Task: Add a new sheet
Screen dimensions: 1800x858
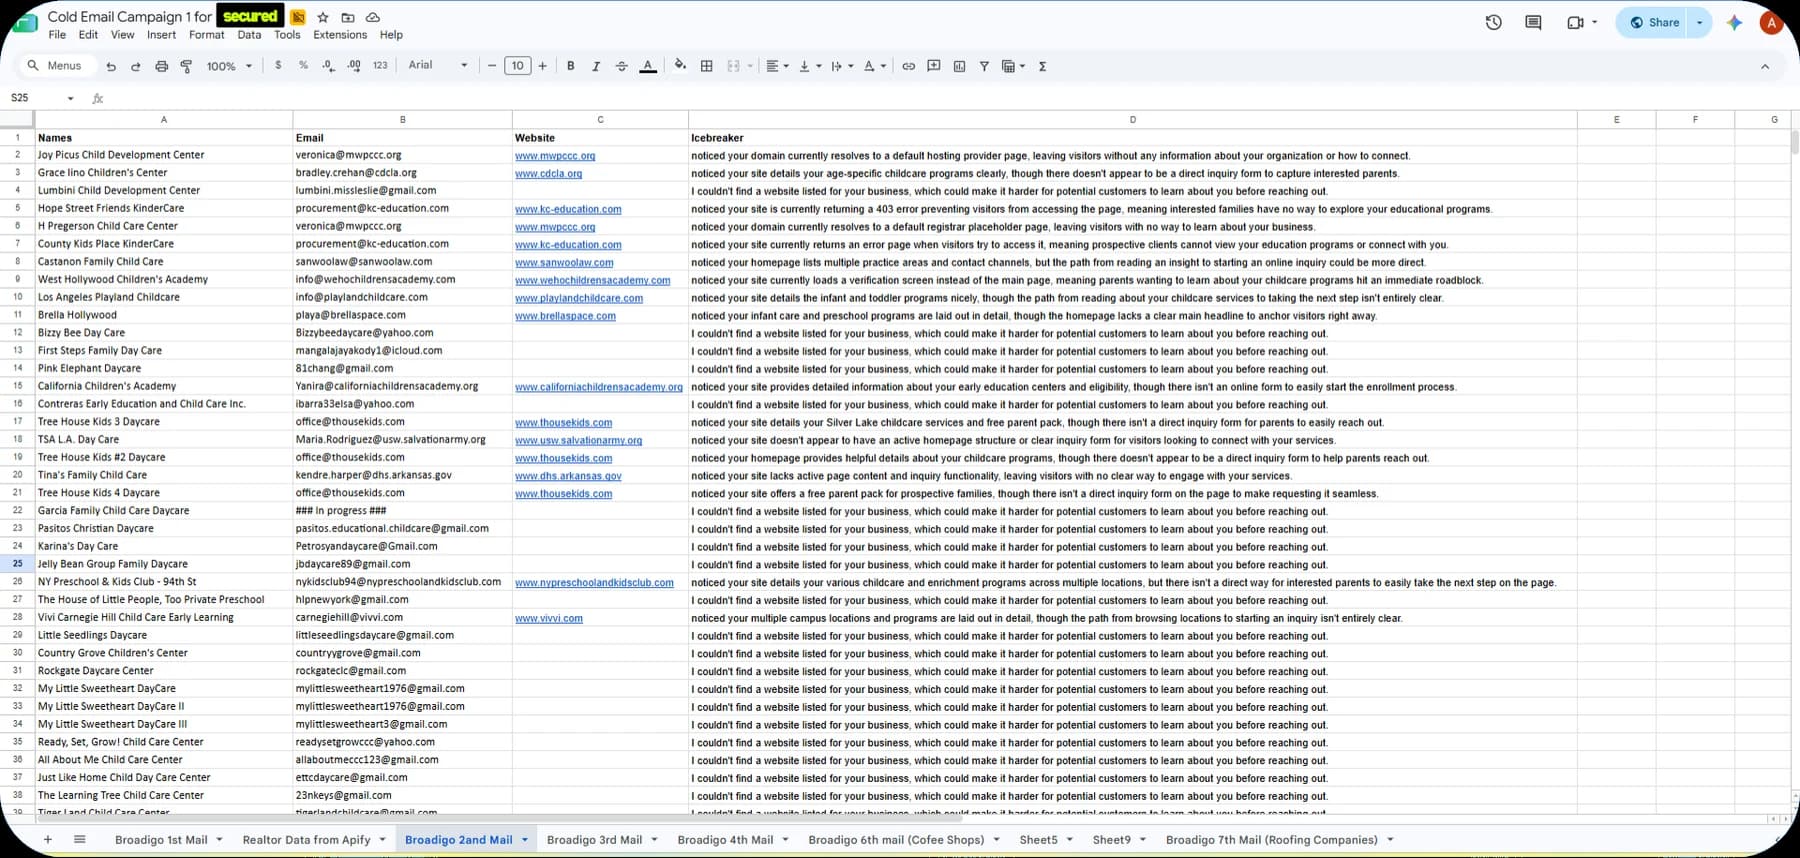Action: tap(47, 840)
